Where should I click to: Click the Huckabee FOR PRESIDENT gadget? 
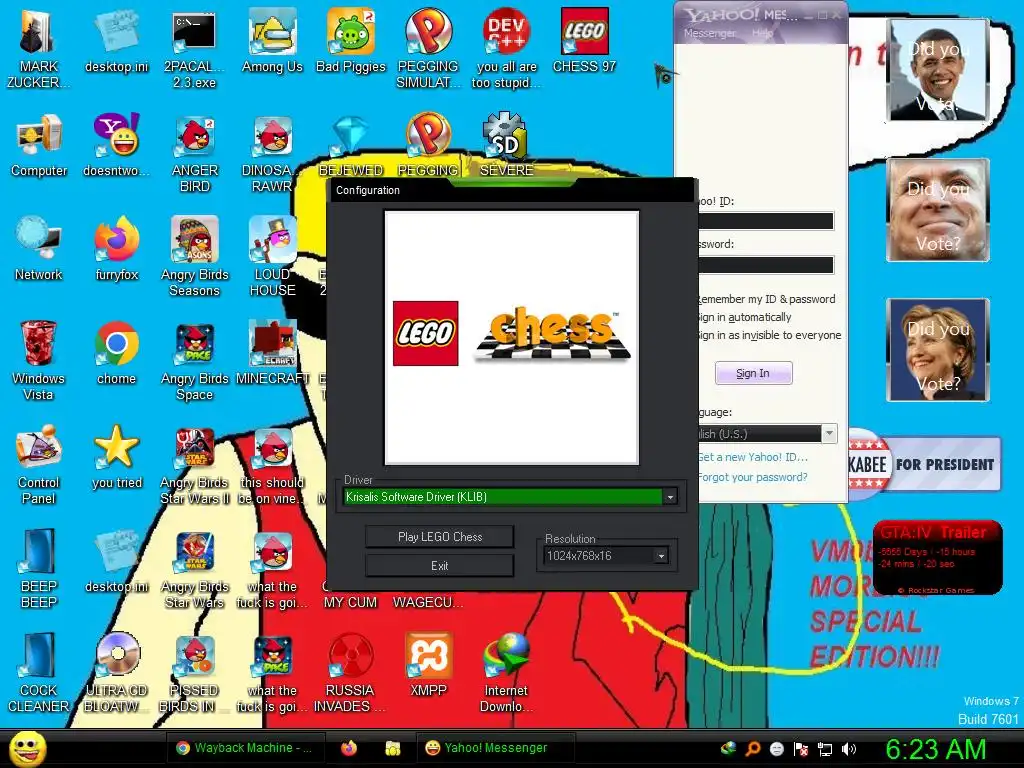924,464
